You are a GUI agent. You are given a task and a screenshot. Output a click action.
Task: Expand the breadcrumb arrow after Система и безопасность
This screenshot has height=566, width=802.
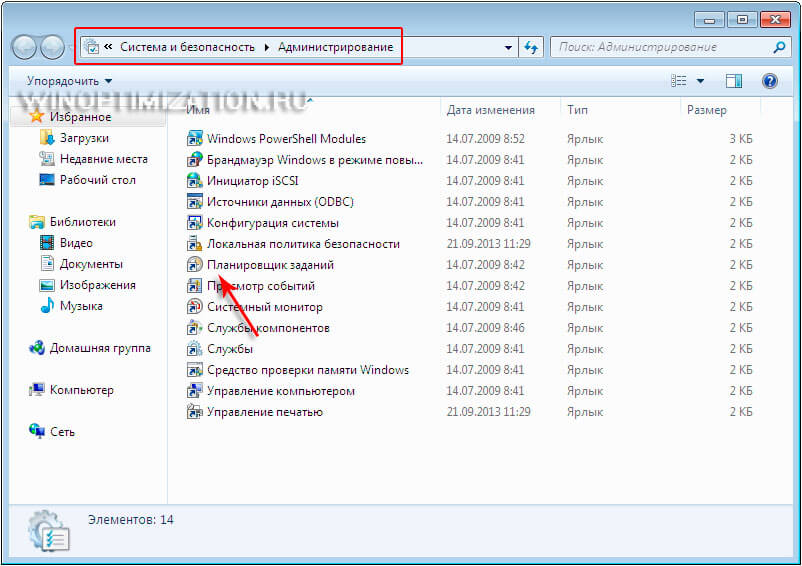pos(266,48)
